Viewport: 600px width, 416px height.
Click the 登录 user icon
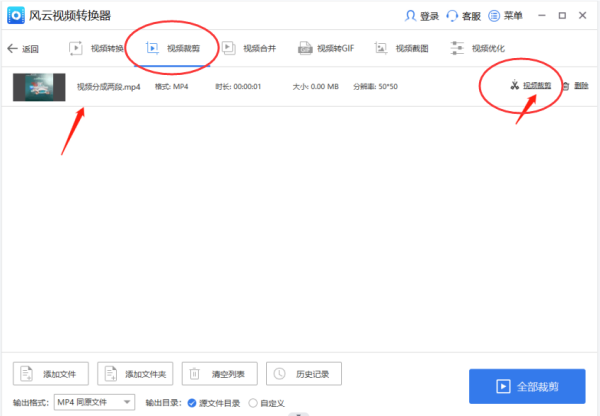410,16
